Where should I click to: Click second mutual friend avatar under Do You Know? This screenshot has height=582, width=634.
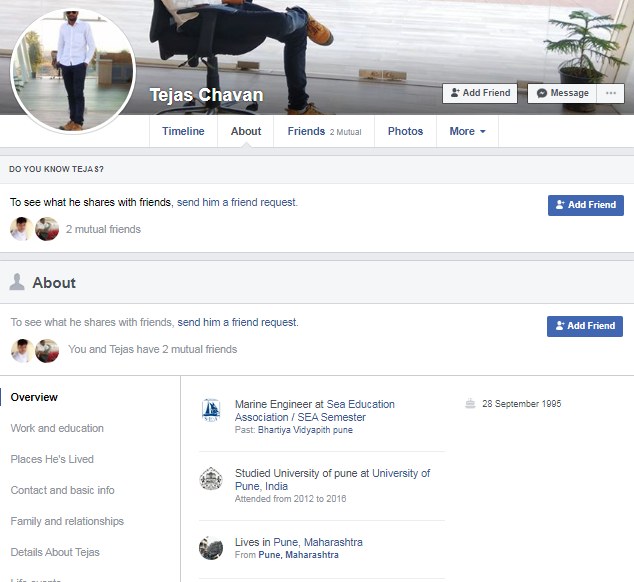47,229
